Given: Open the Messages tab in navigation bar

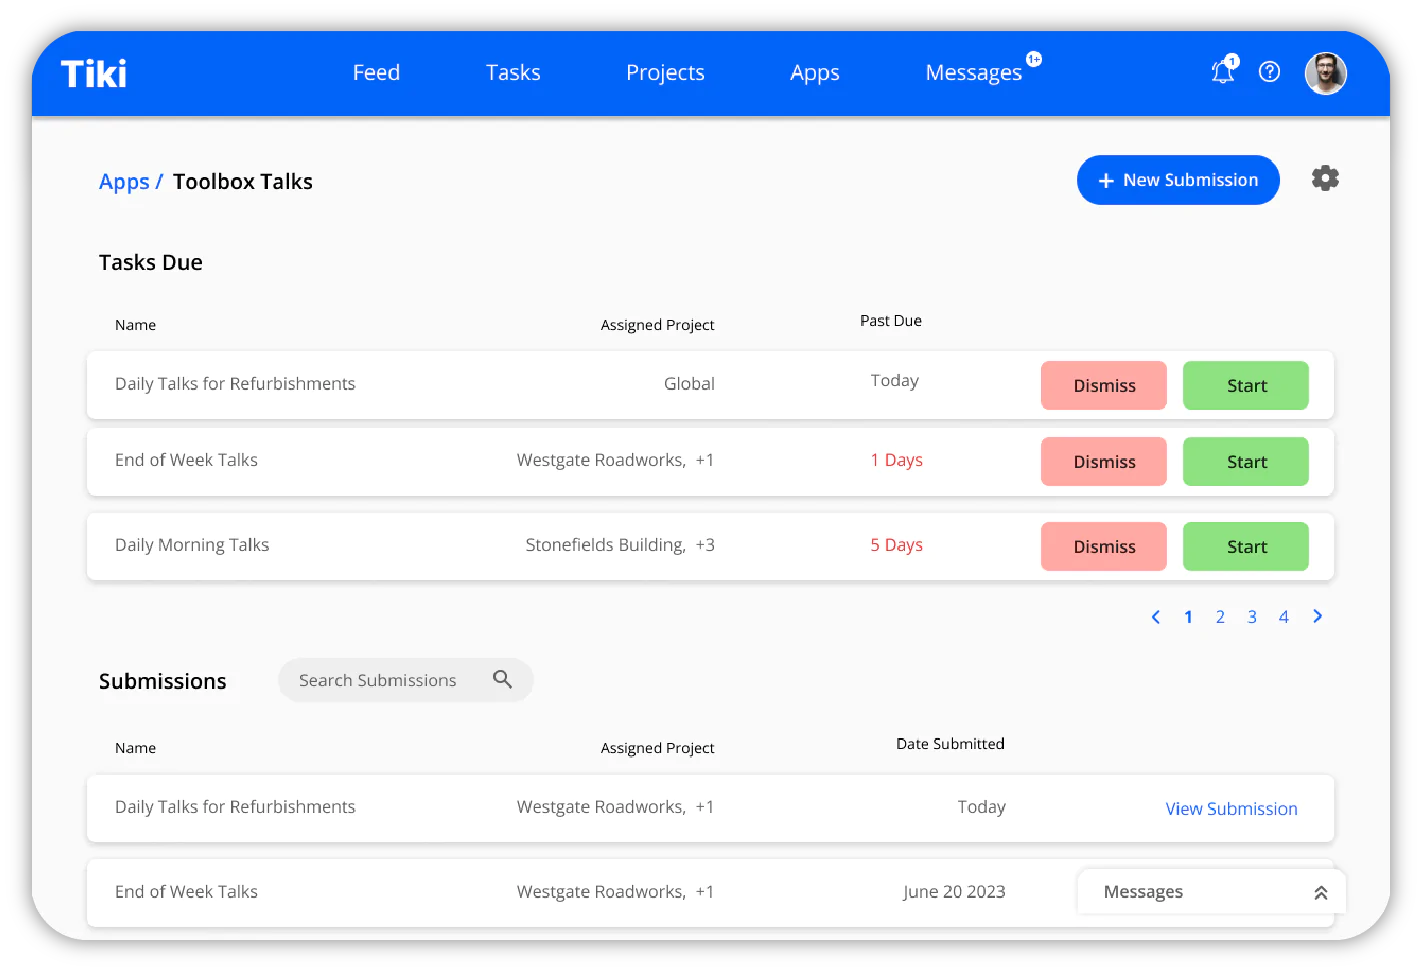Looking at the screenshot, I should click(974, 73).
